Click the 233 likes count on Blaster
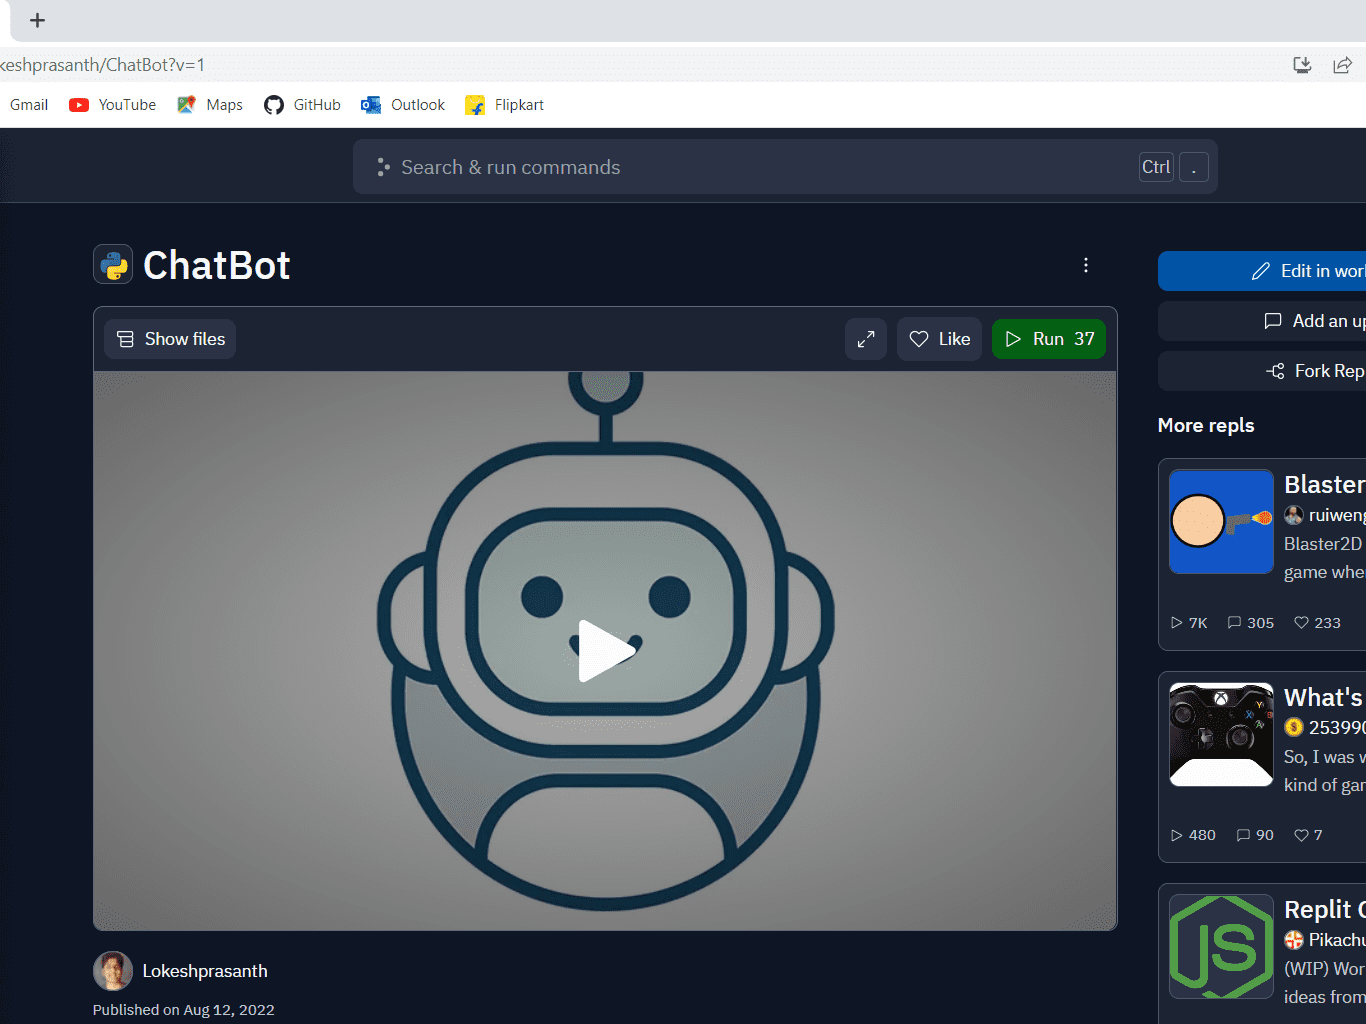 coord(1317,623)
